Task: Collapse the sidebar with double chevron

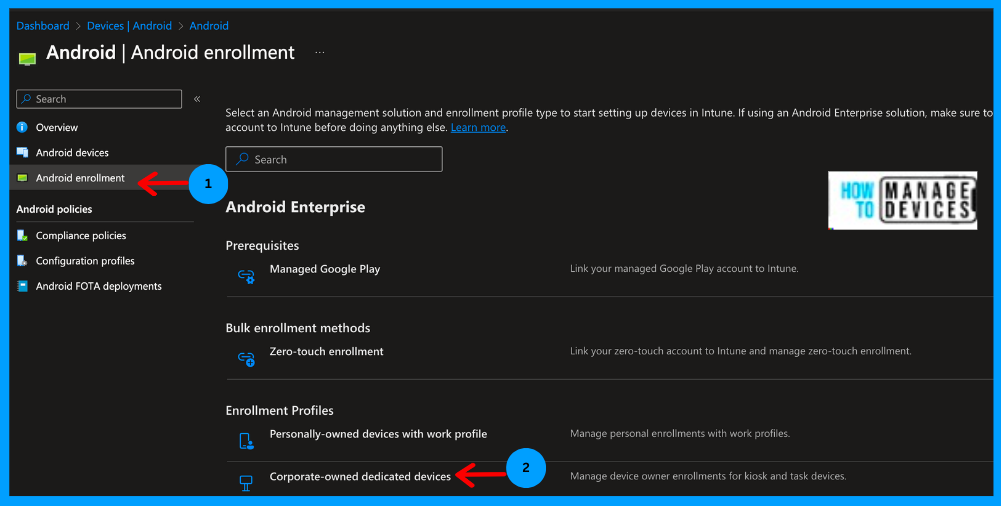Action: click(197, 99)
